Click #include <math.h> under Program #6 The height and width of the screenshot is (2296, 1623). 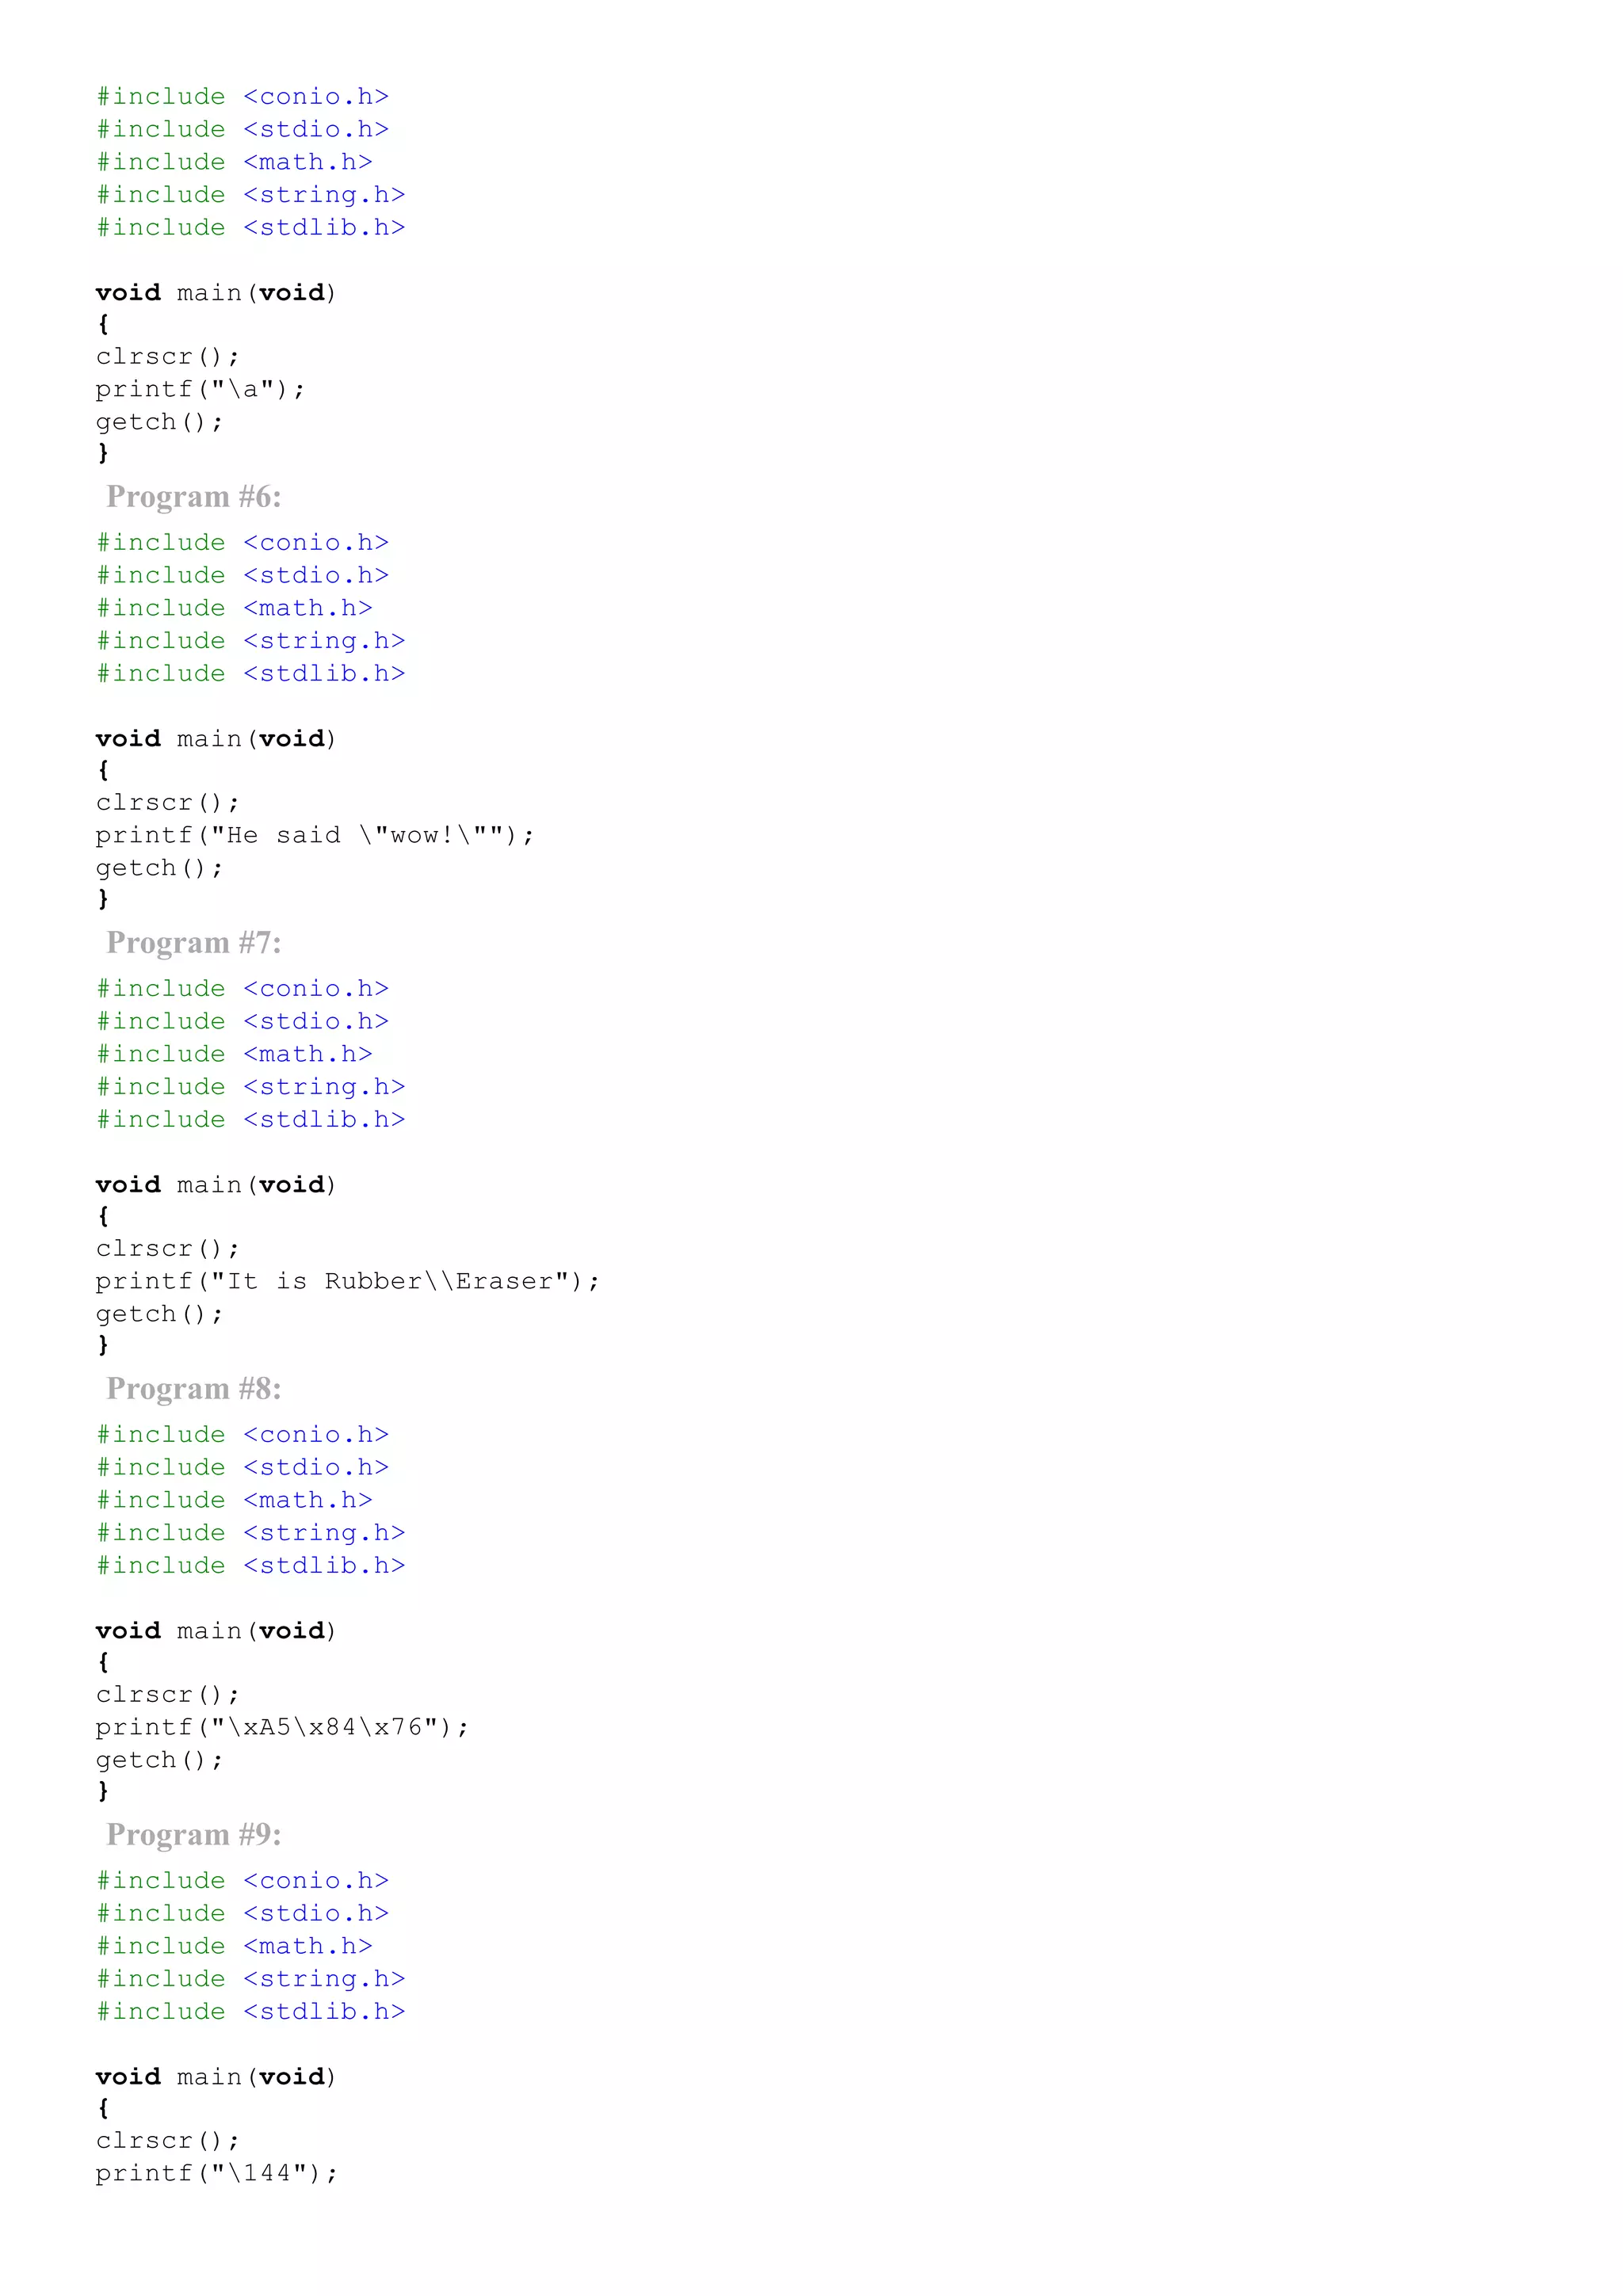coord(234,608)
